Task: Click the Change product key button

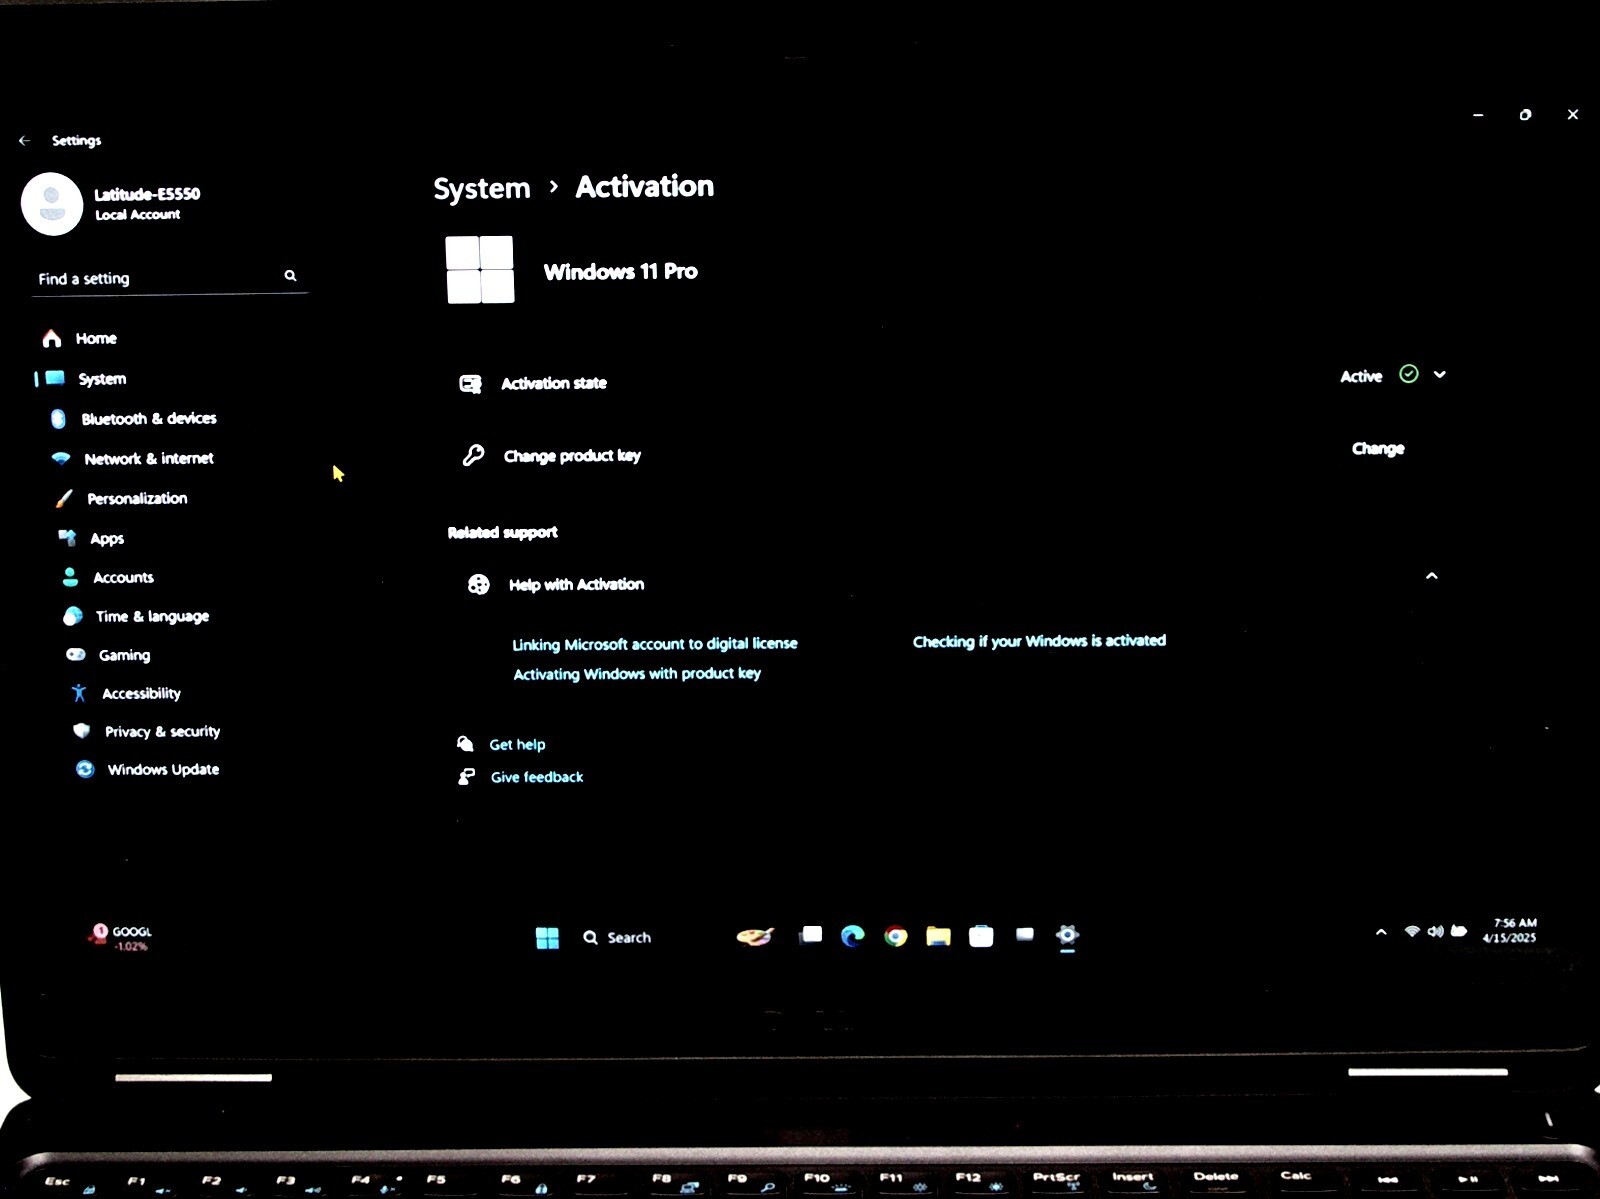Action: pos(1378,448)
